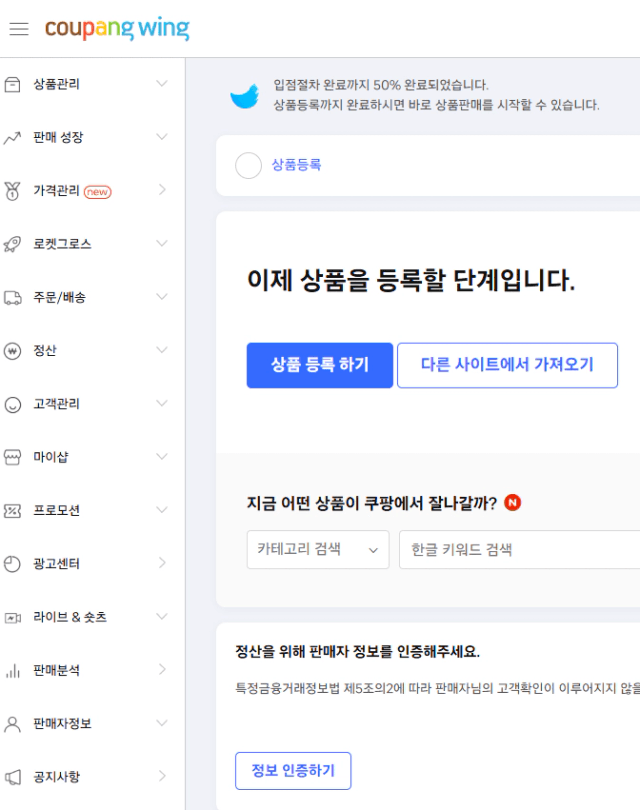Expand the 마이샵 chevron
This screenshot has width=640, height=810.
162,456
